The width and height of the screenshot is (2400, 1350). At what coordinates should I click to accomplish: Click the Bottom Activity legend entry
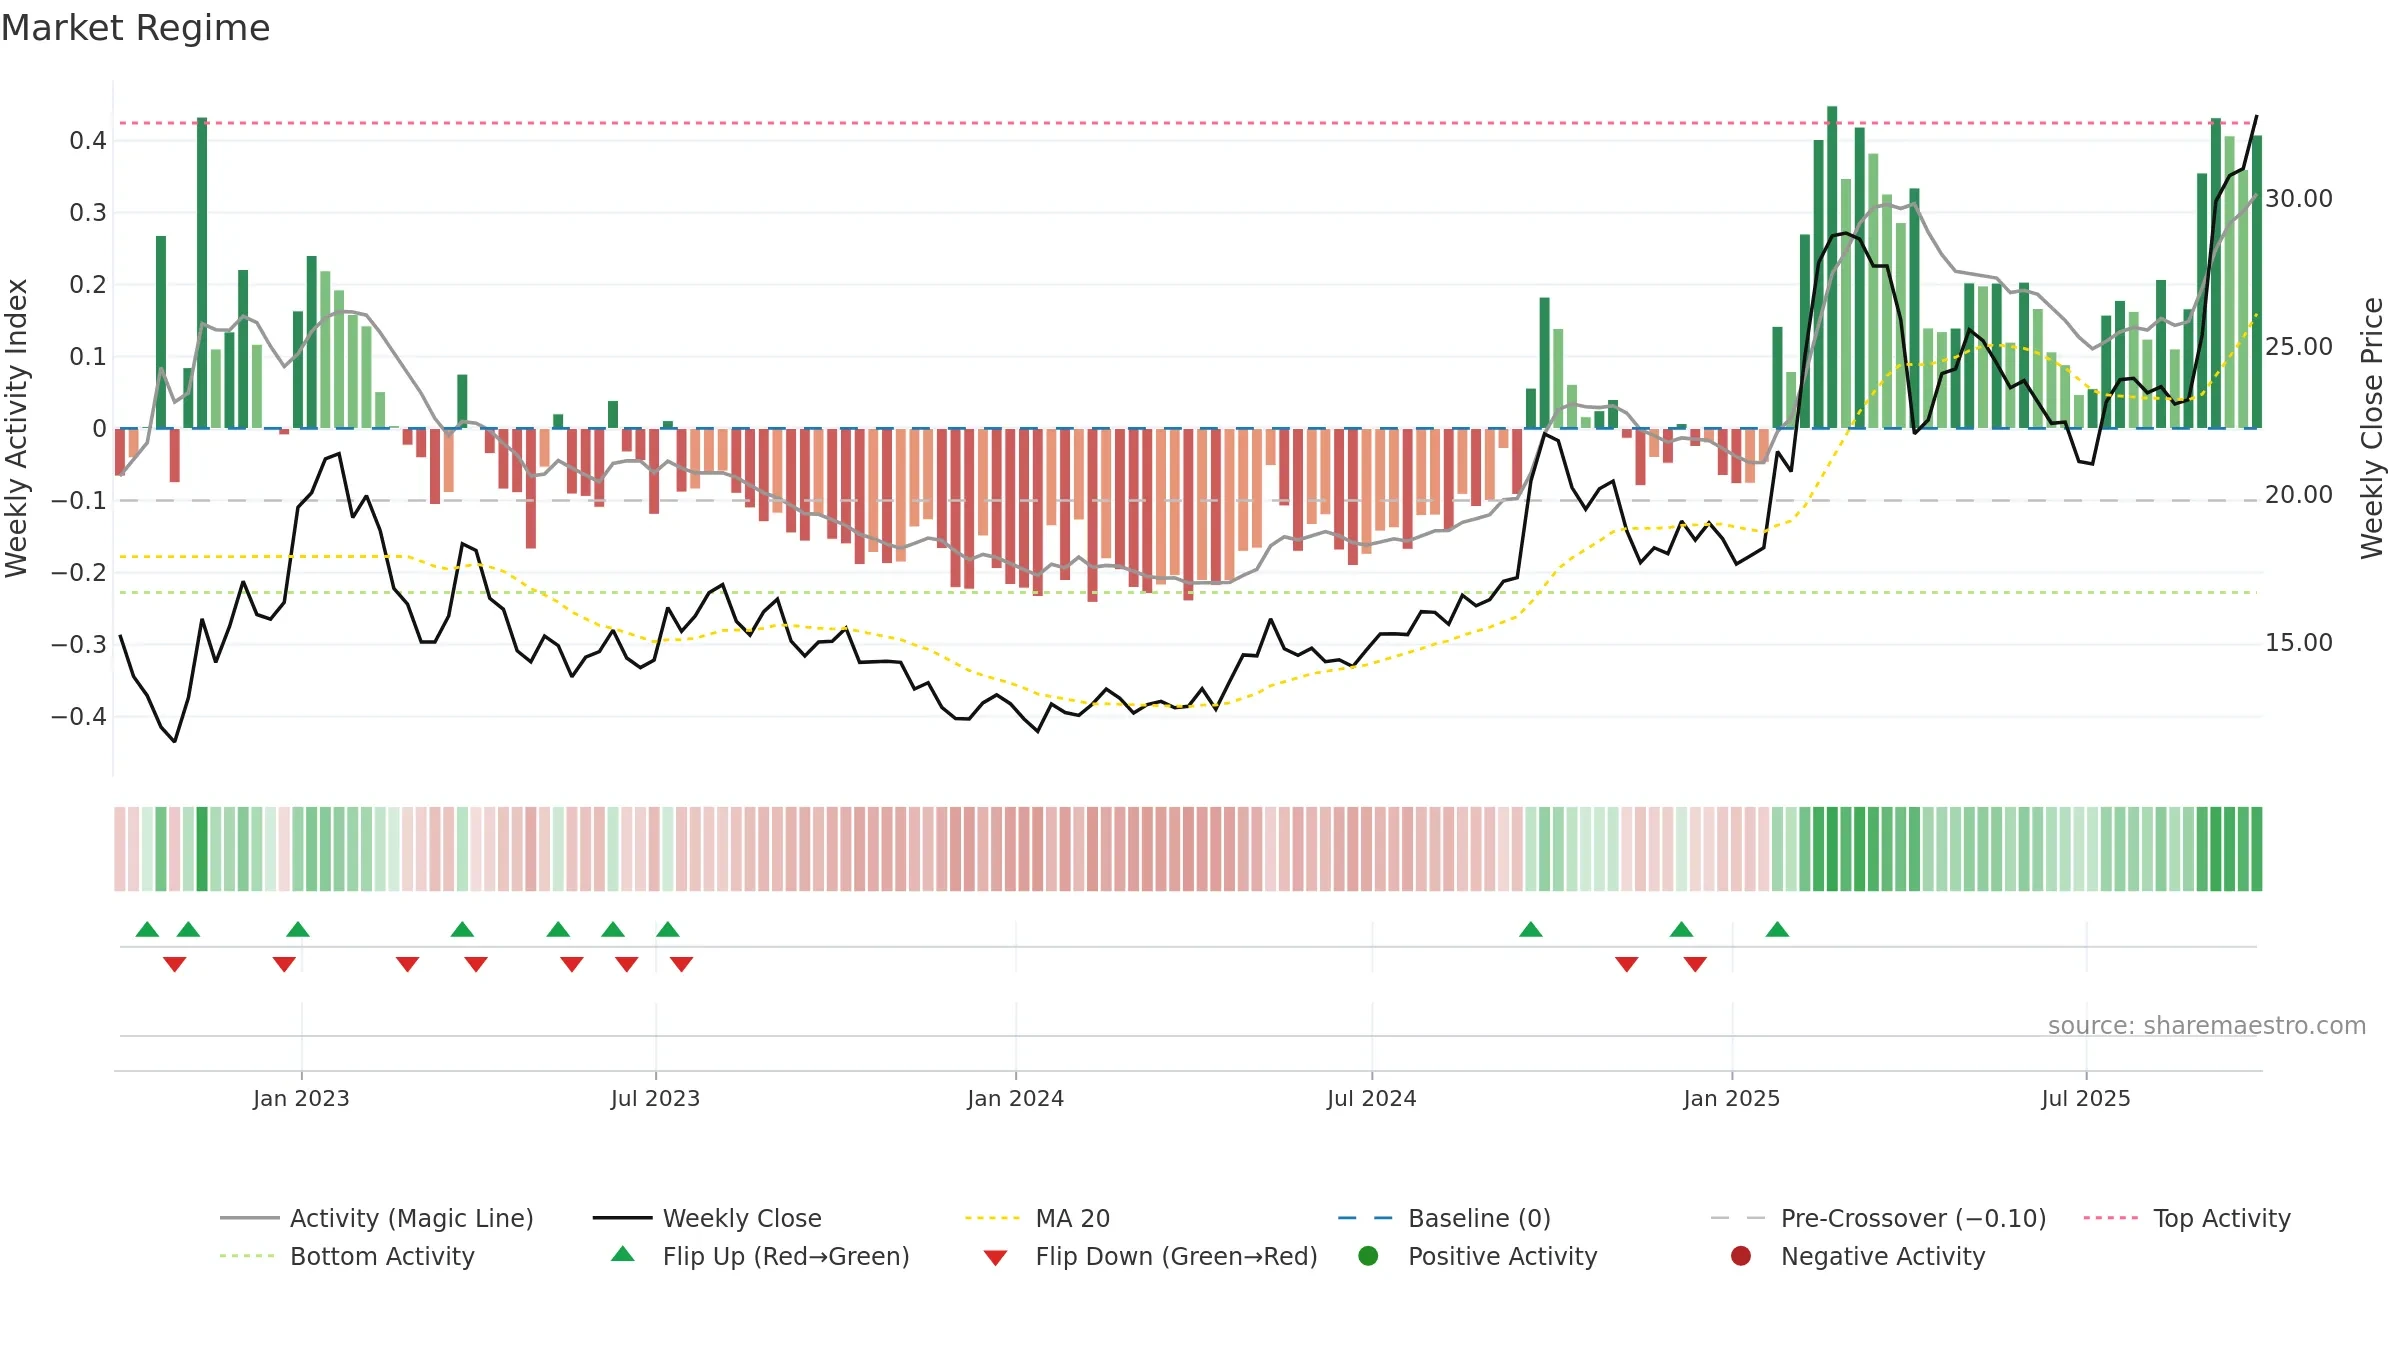(347, 1256)
